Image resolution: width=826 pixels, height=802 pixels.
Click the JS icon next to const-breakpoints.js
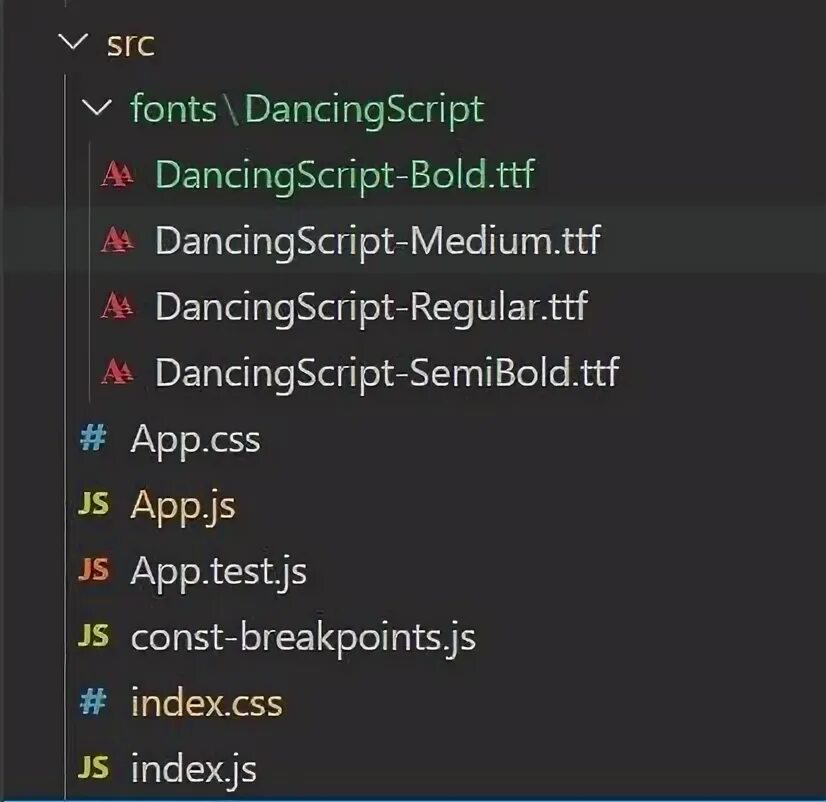pyautogui.click(x=94, y=635)
